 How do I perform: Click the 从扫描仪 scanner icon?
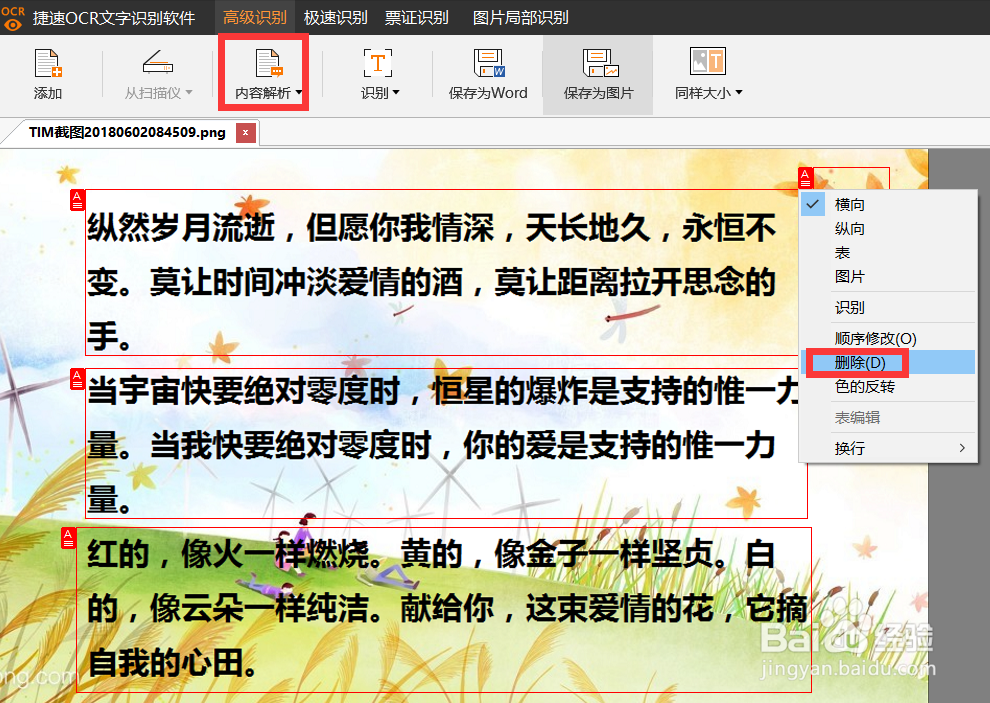point(157,63)
